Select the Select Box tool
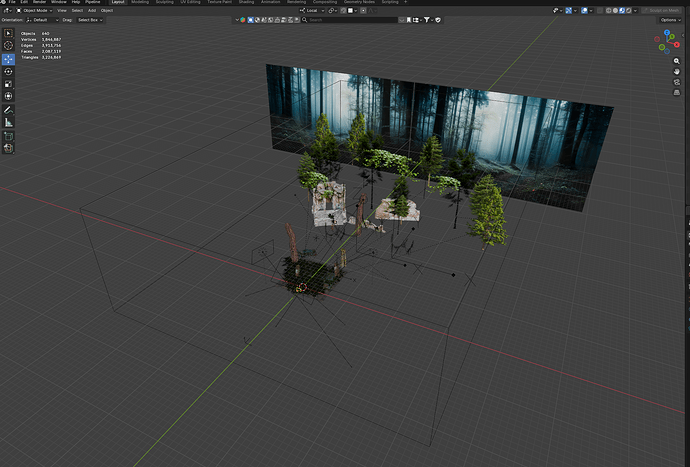Viewport: 690px width, 467px height. [8, 33]
